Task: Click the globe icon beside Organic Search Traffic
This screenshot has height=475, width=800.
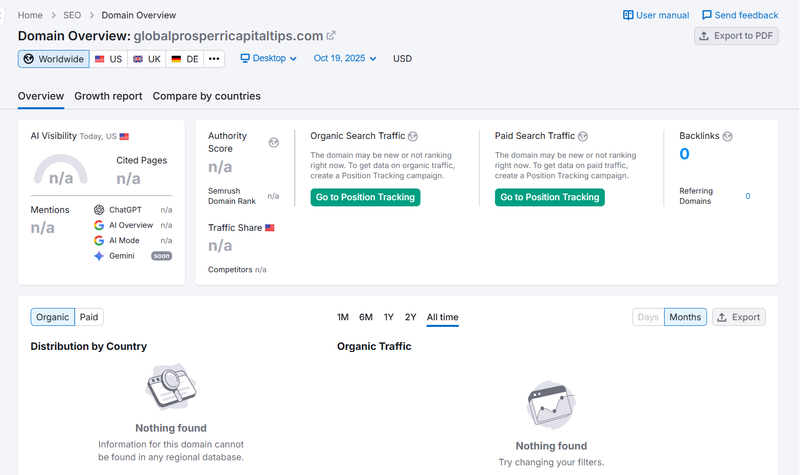Action: tap(413, 136)
